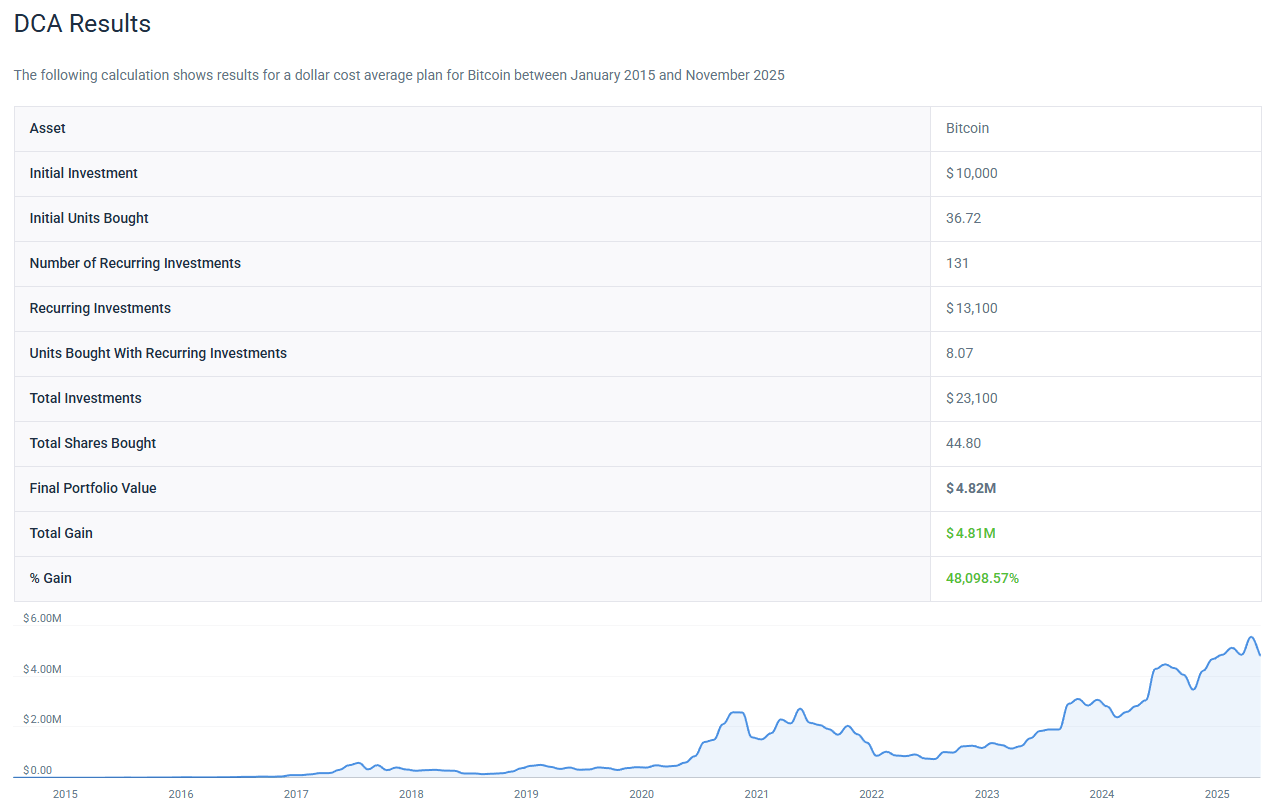
Task: Click the green Total Gain value $4.81M
Action: pos(971,533)
